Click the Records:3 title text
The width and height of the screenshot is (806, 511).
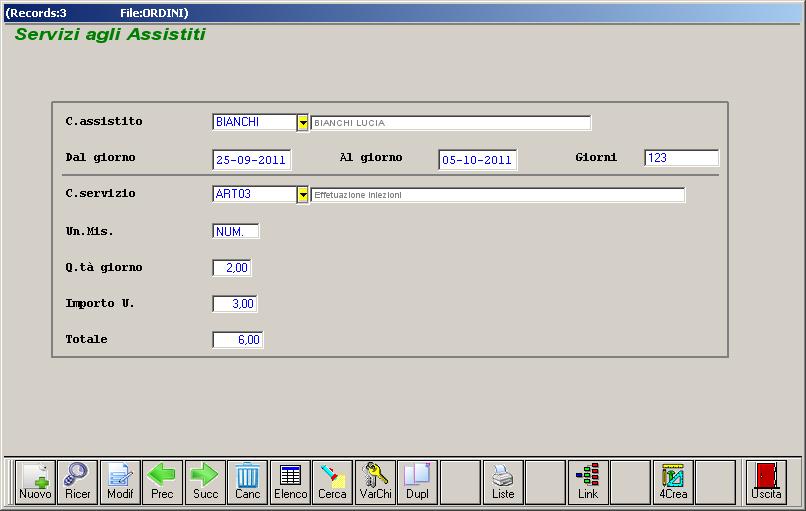pos(36,13)
